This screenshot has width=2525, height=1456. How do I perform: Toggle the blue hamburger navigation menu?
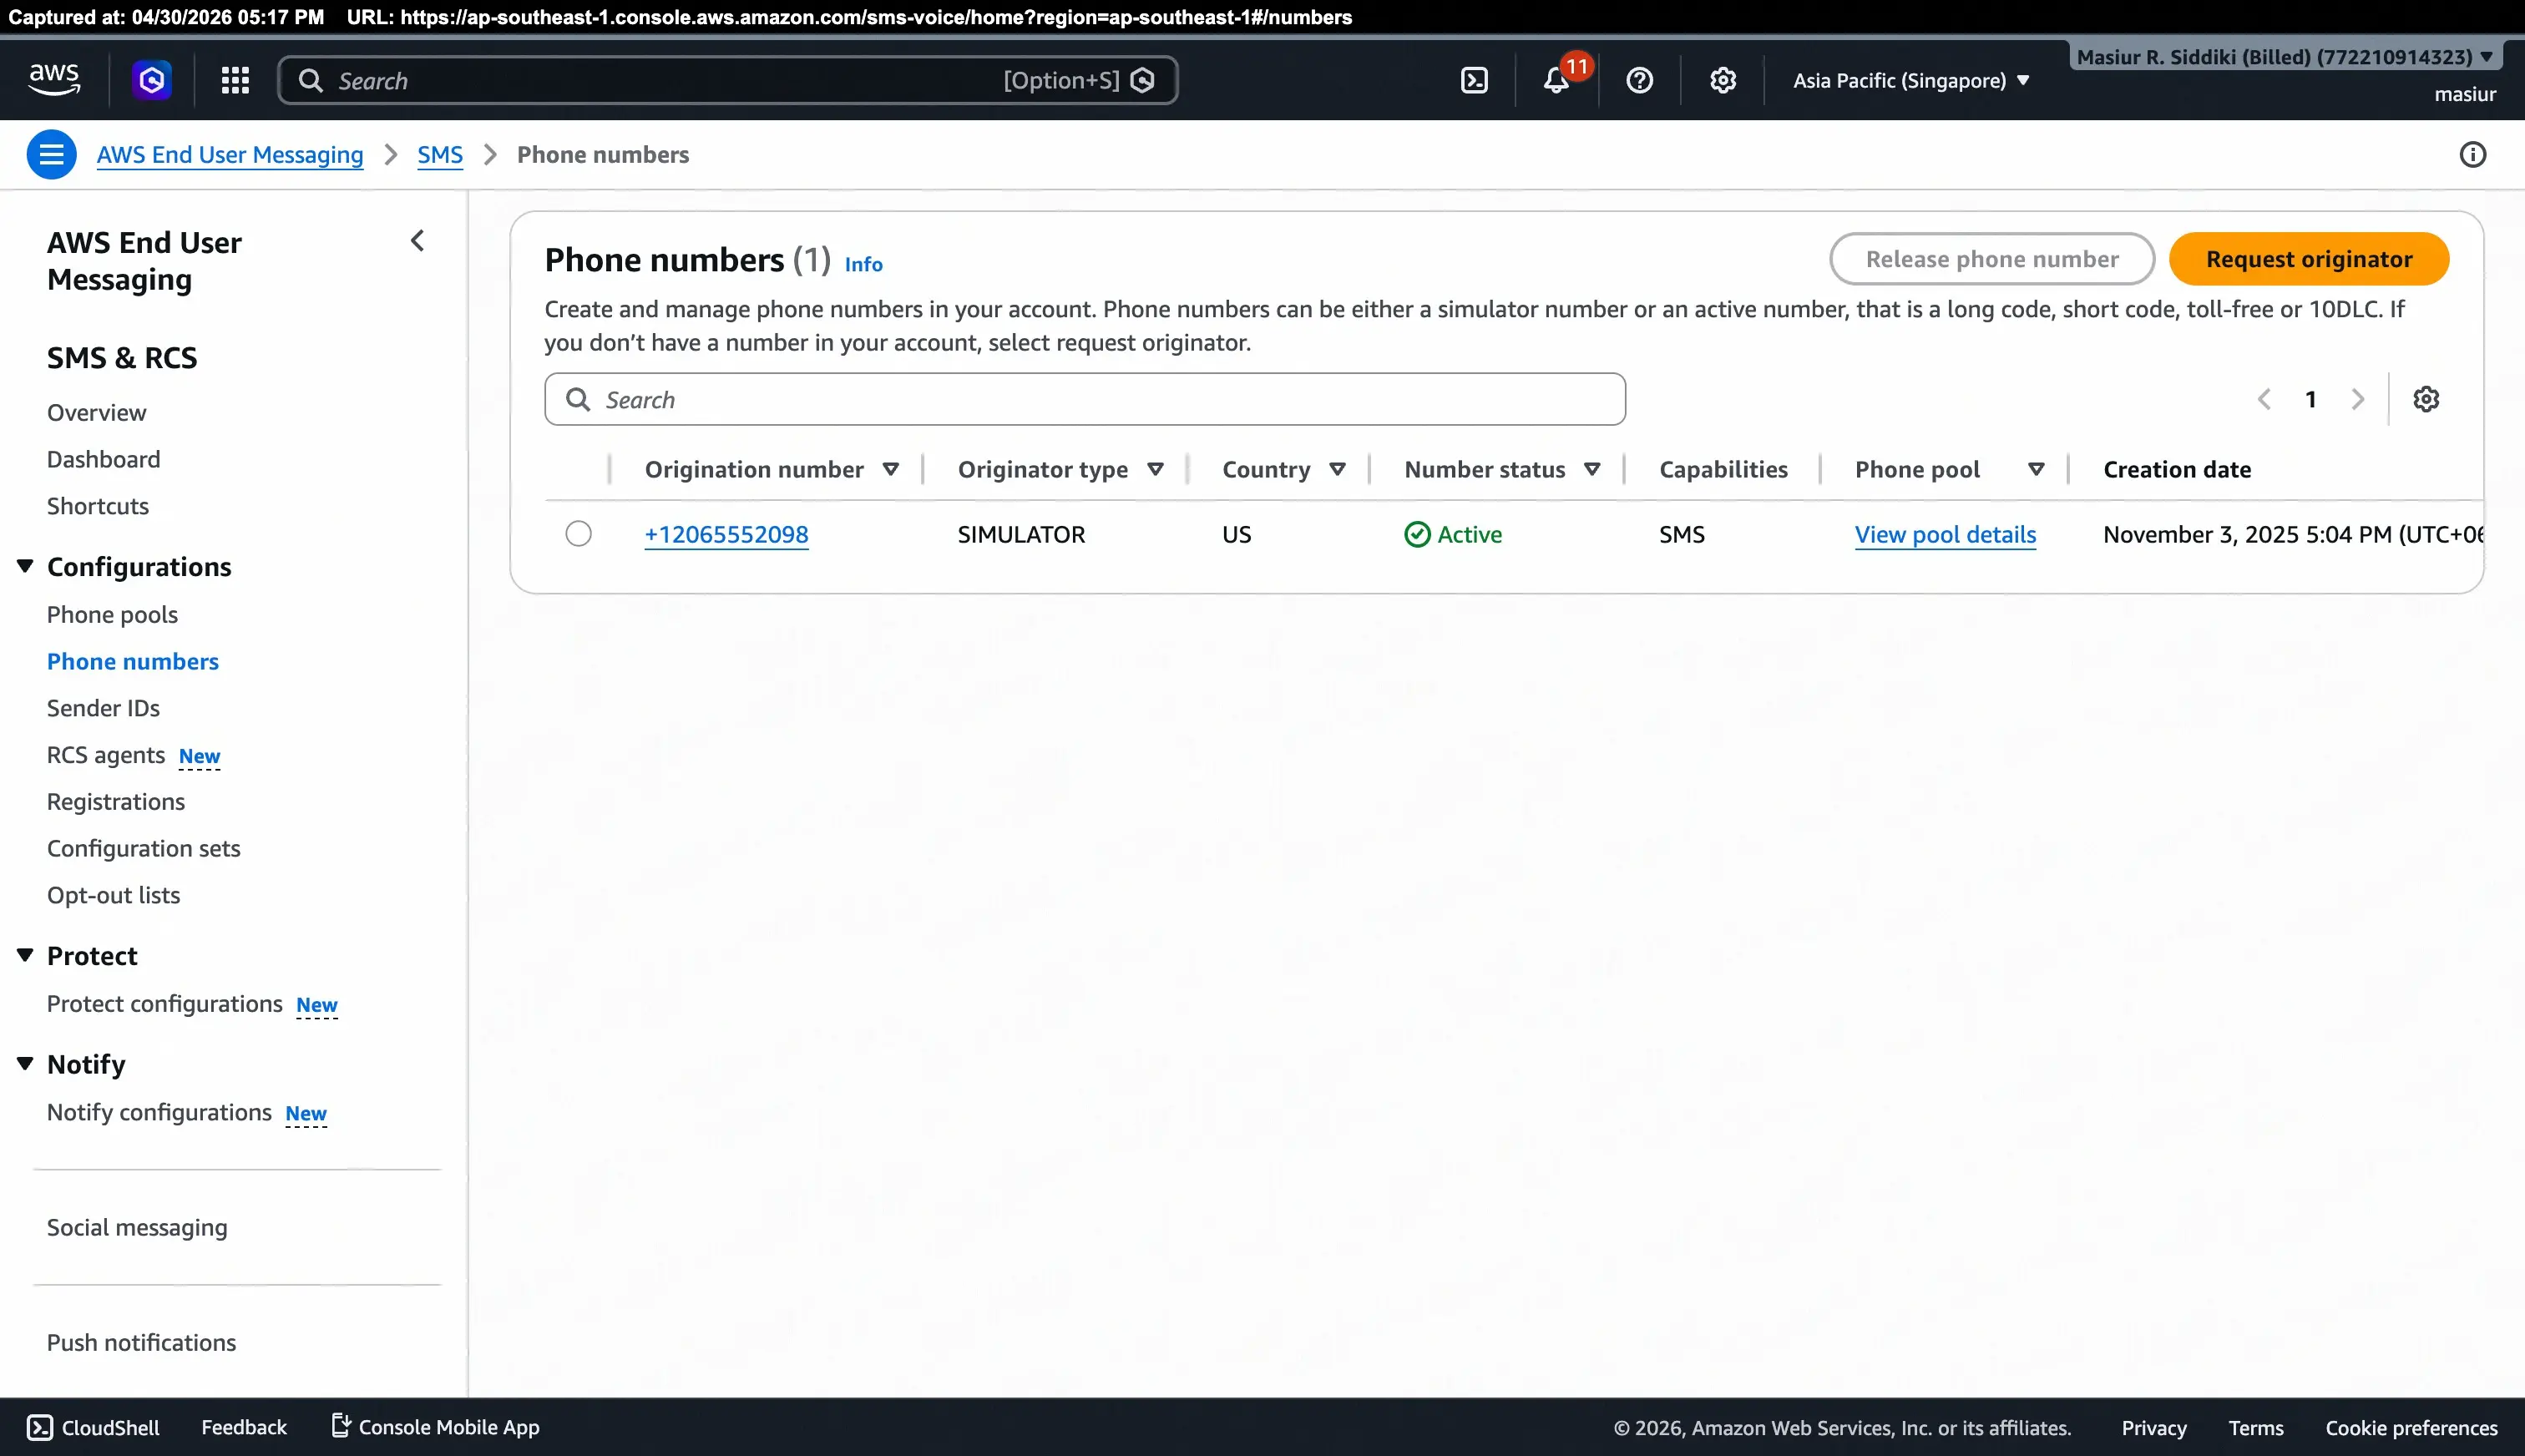click(51, 155)
